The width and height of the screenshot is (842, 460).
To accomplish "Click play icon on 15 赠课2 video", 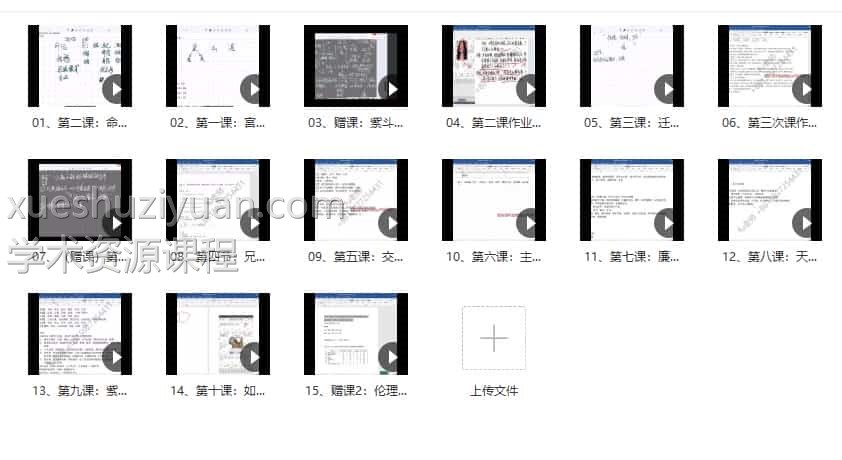I will click(x=392, y=357).
